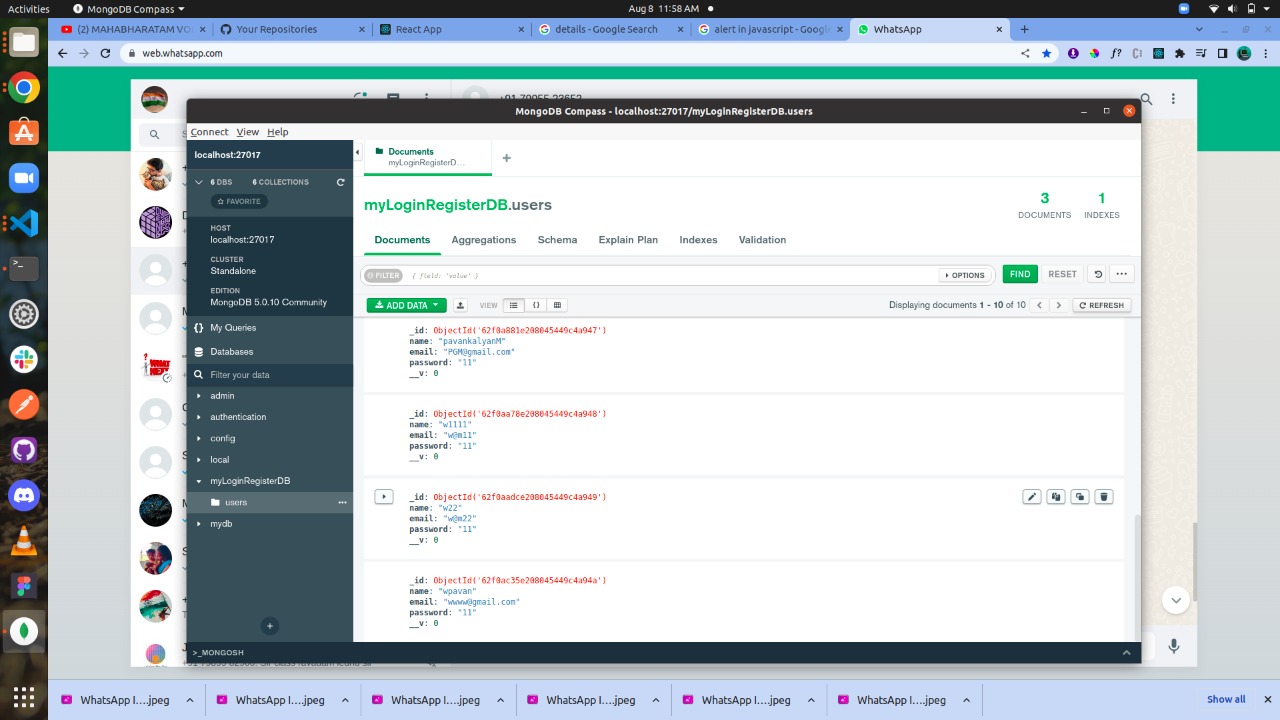Open My Queries in the Compass sidebar
Screen dimensions: 1280x720
(x=270, y=328)
